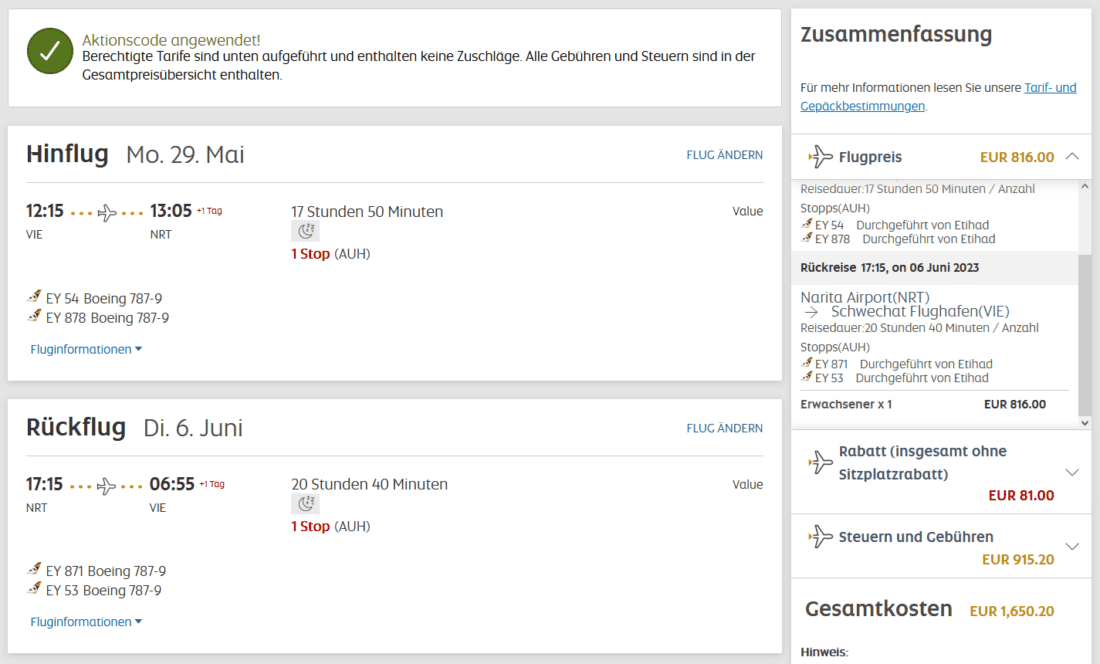Click Flug ändern for the Hinflug
Viewport: 1100px width, 664px height.
point(724,155)
